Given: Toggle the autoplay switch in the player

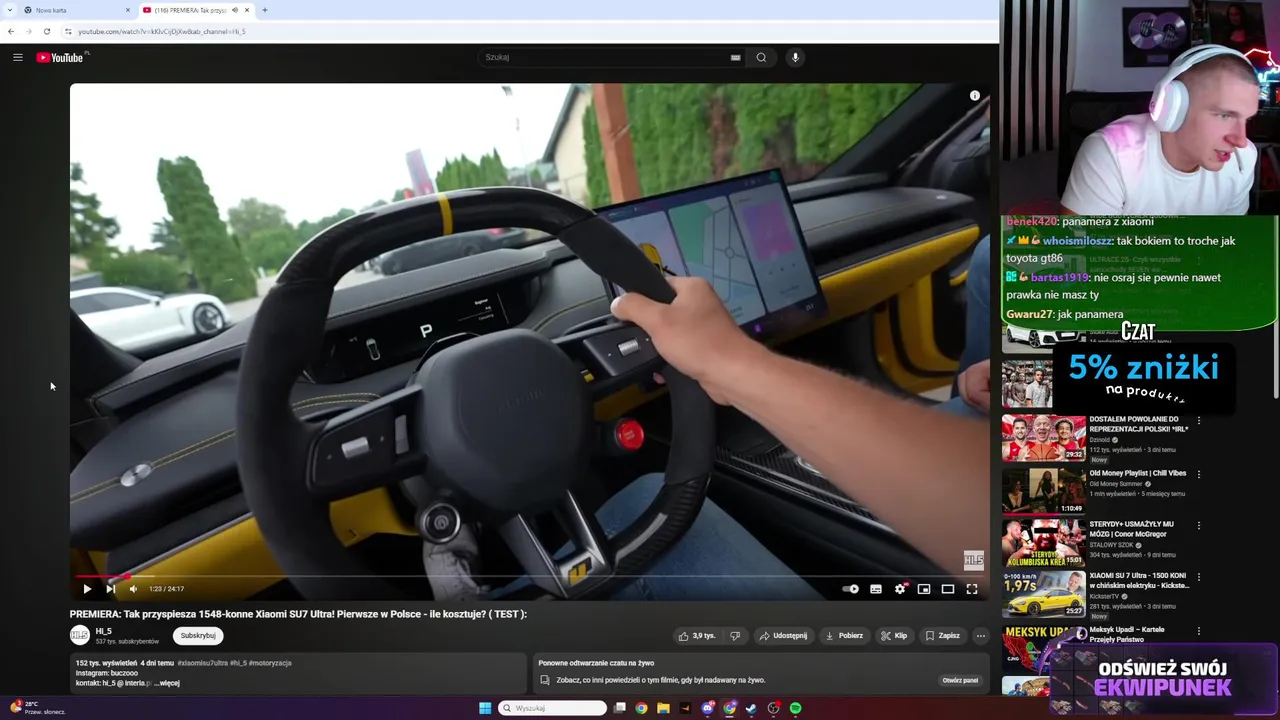Looking at the screenshot, I should 851,589.
